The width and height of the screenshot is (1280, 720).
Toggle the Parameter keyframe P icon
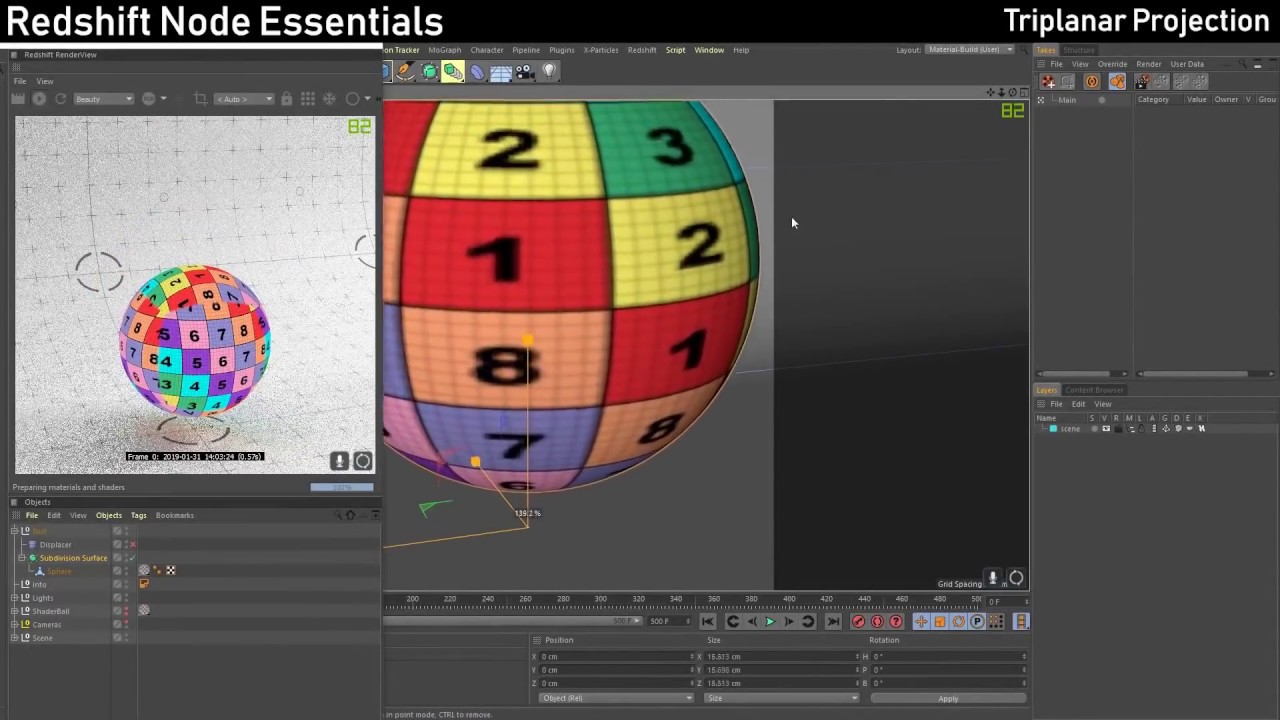977,622
